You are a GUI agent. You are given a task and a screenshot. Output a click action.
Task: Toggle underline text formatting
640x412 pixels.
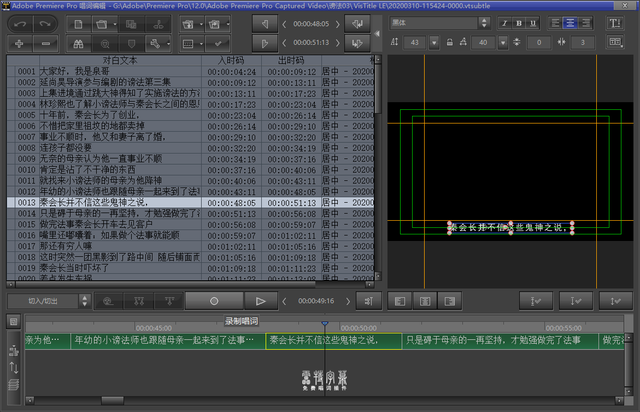(534, 22)
